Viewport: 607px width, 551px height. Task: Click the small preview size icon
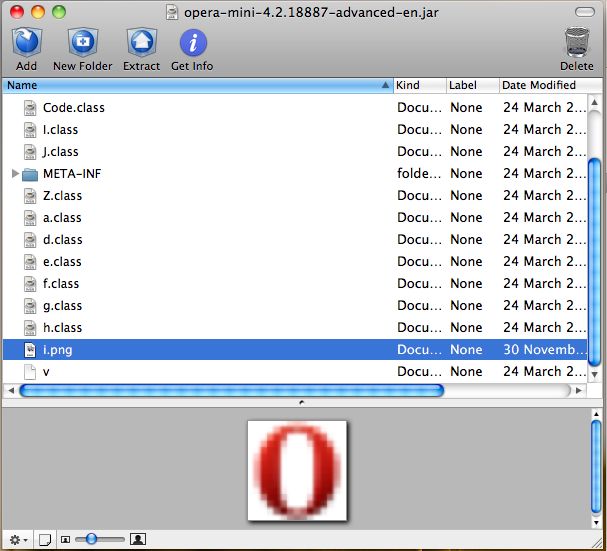click(x=65, y=539)
